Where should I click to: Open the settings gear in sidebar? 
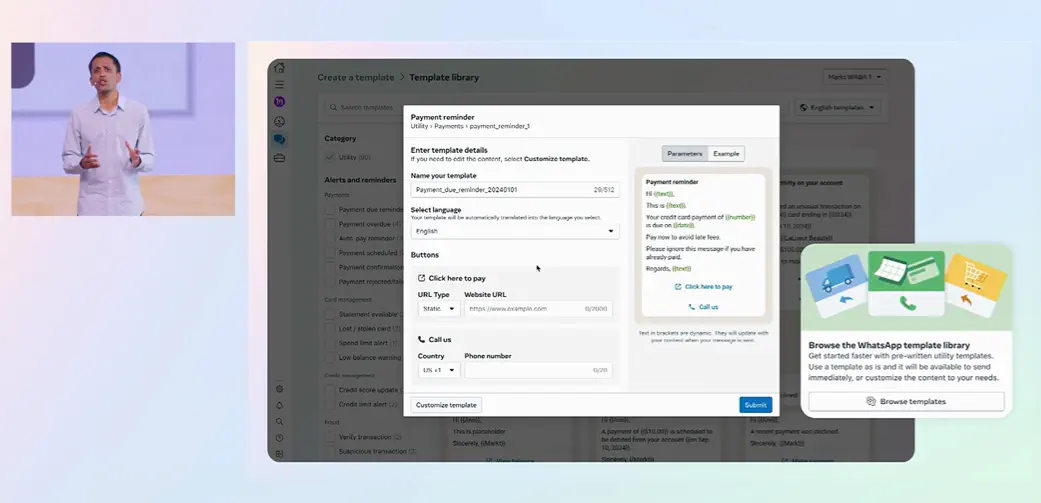click(280, 389)
